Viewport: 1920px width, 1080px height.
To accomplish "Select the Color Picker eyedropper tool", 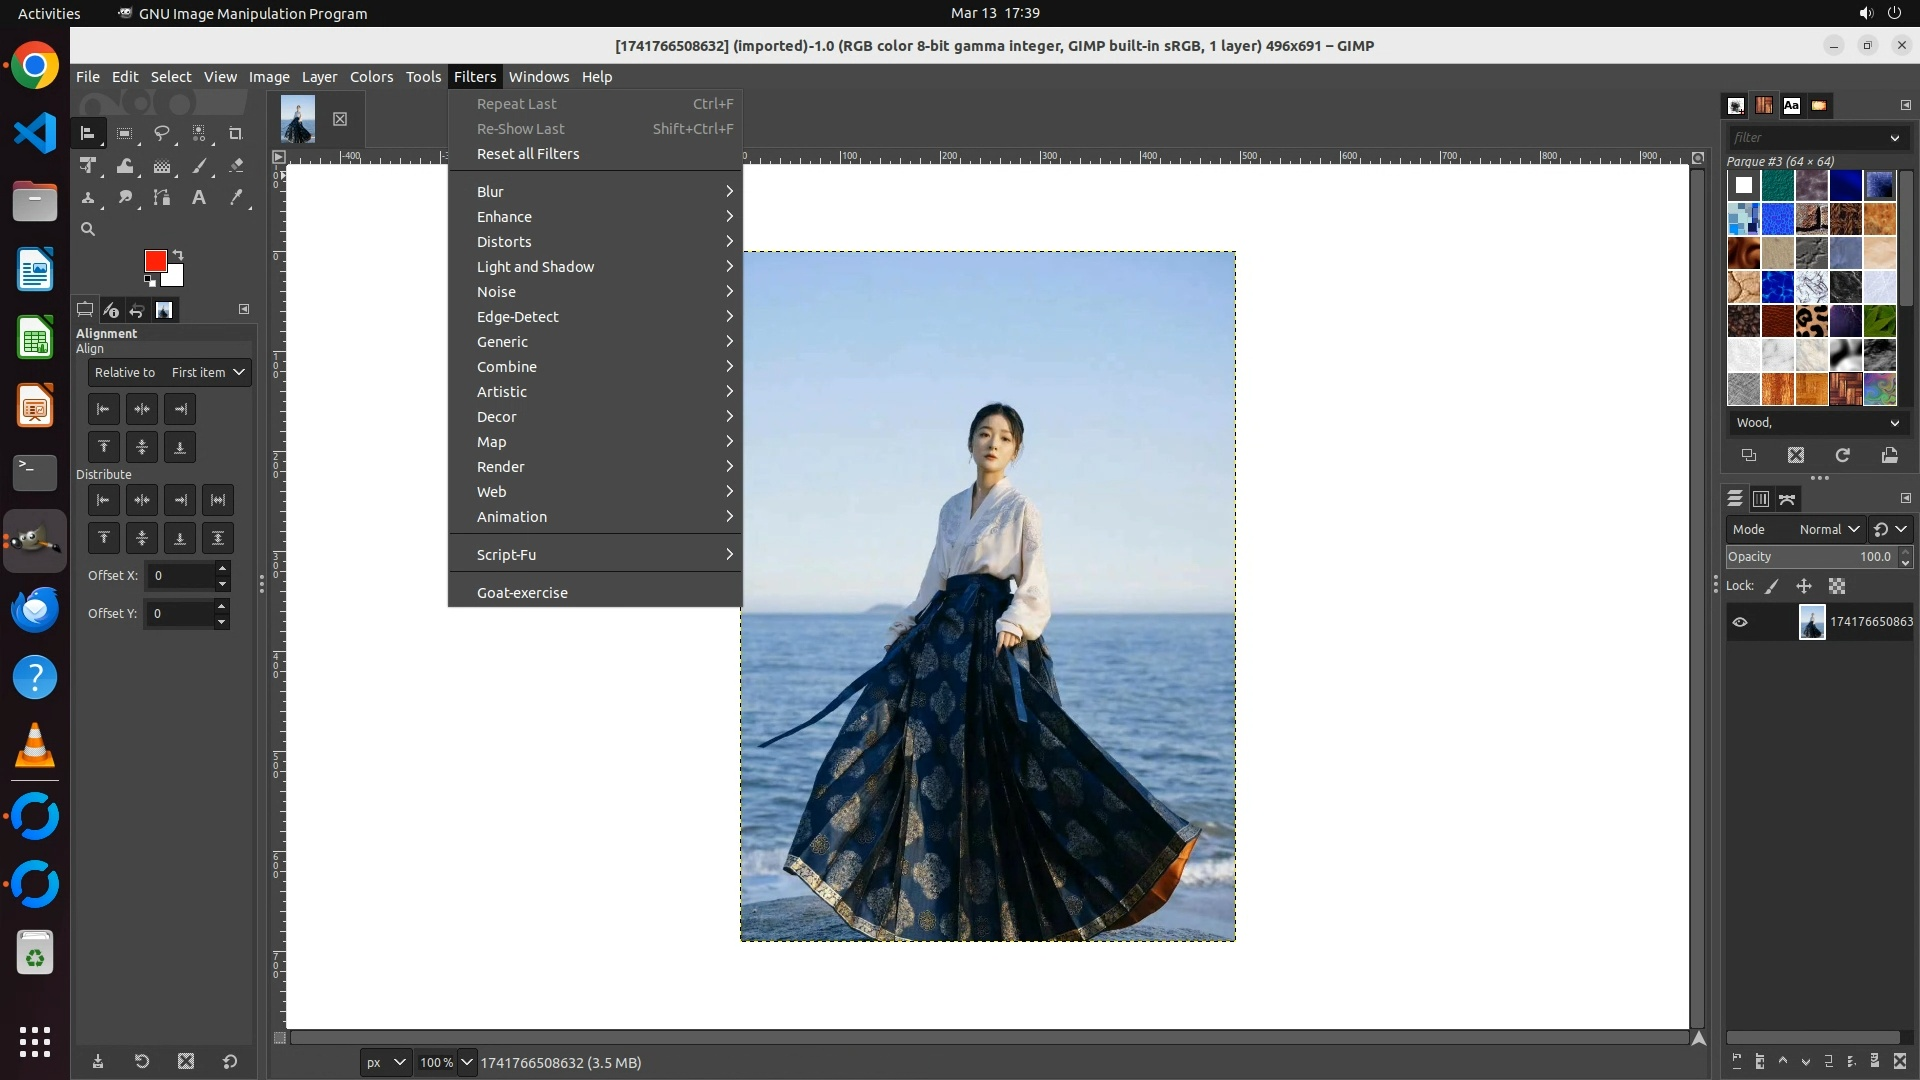I will point(236,198).
